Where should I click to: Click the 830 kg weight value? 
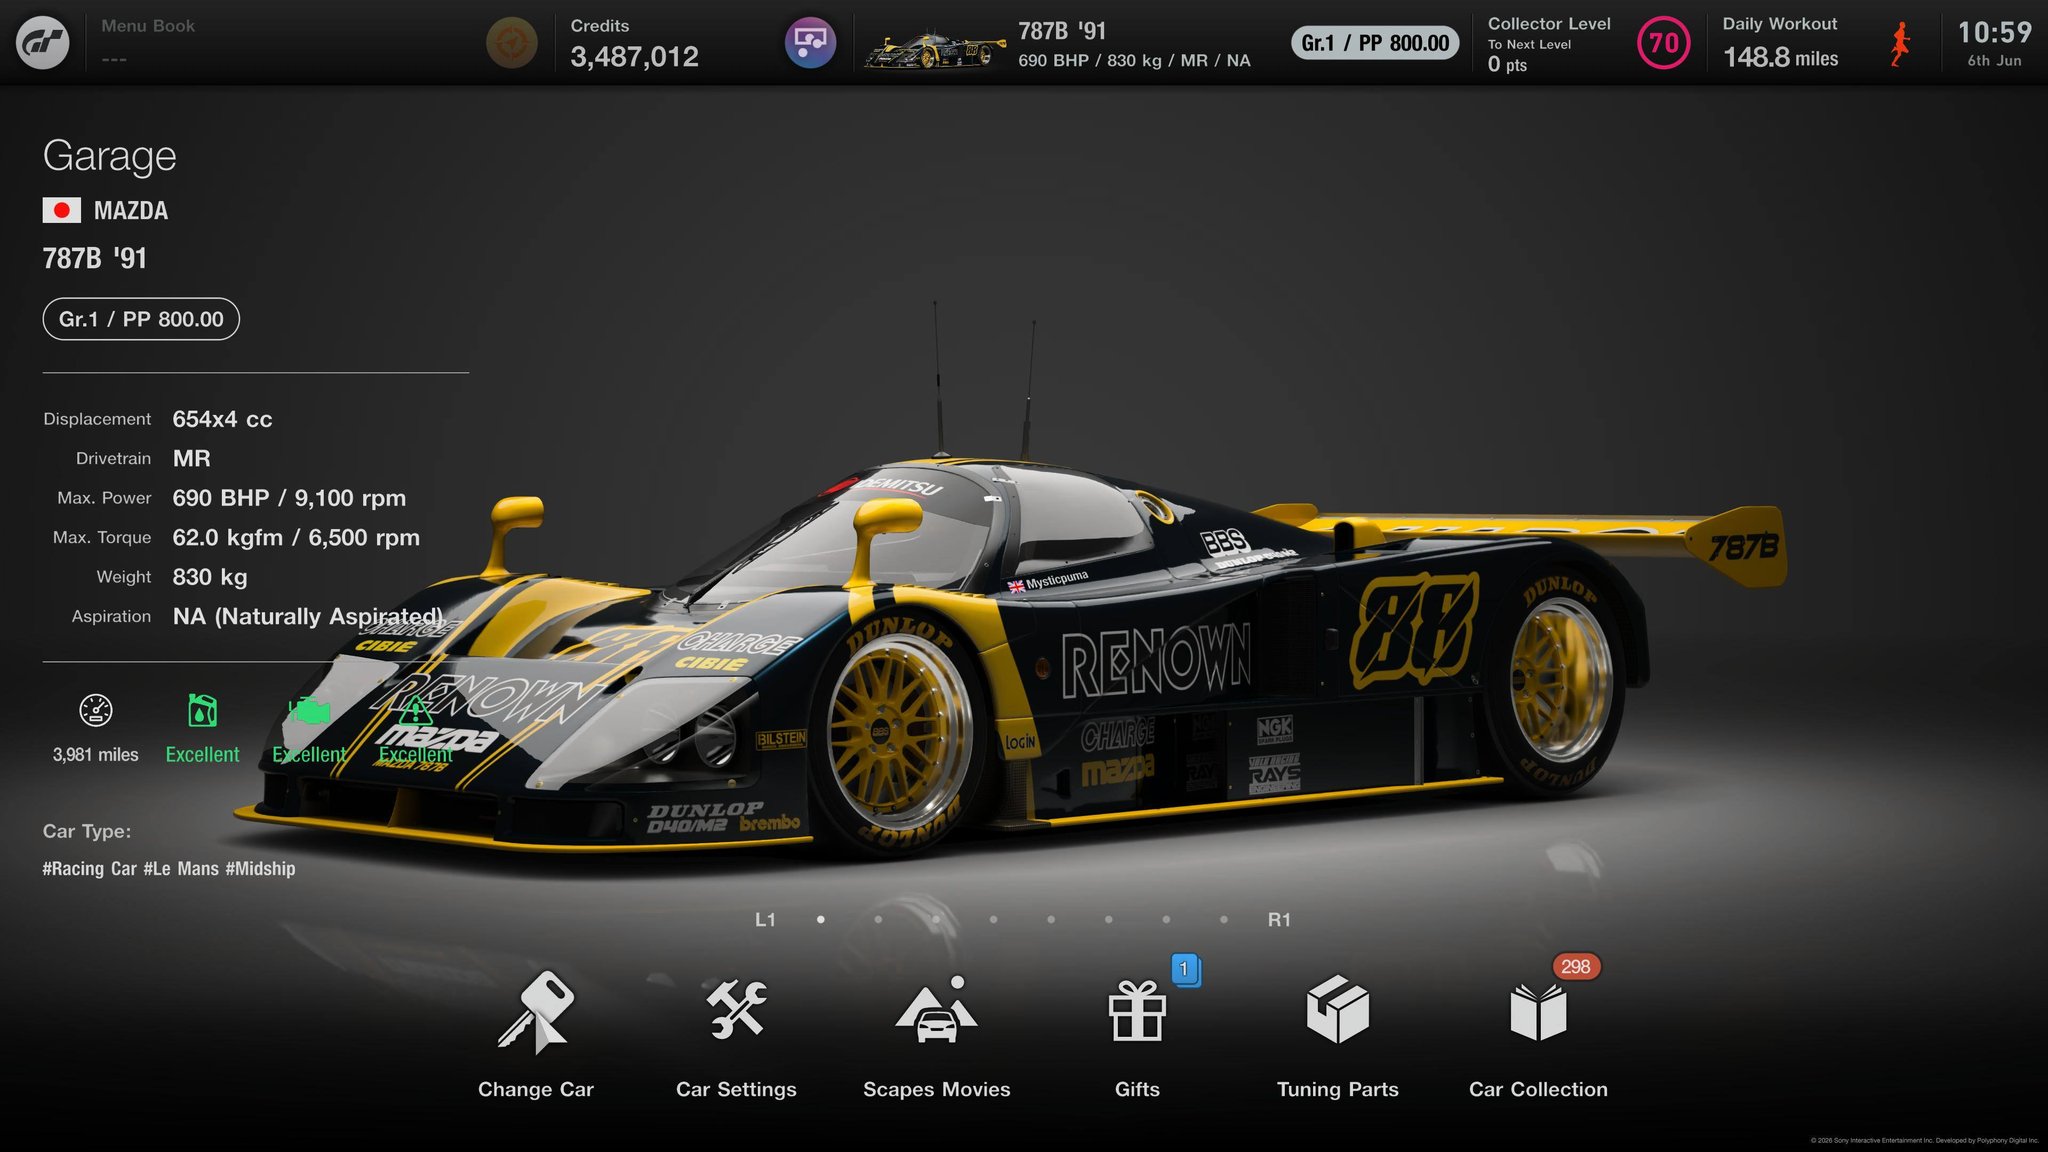coord(210,577)
